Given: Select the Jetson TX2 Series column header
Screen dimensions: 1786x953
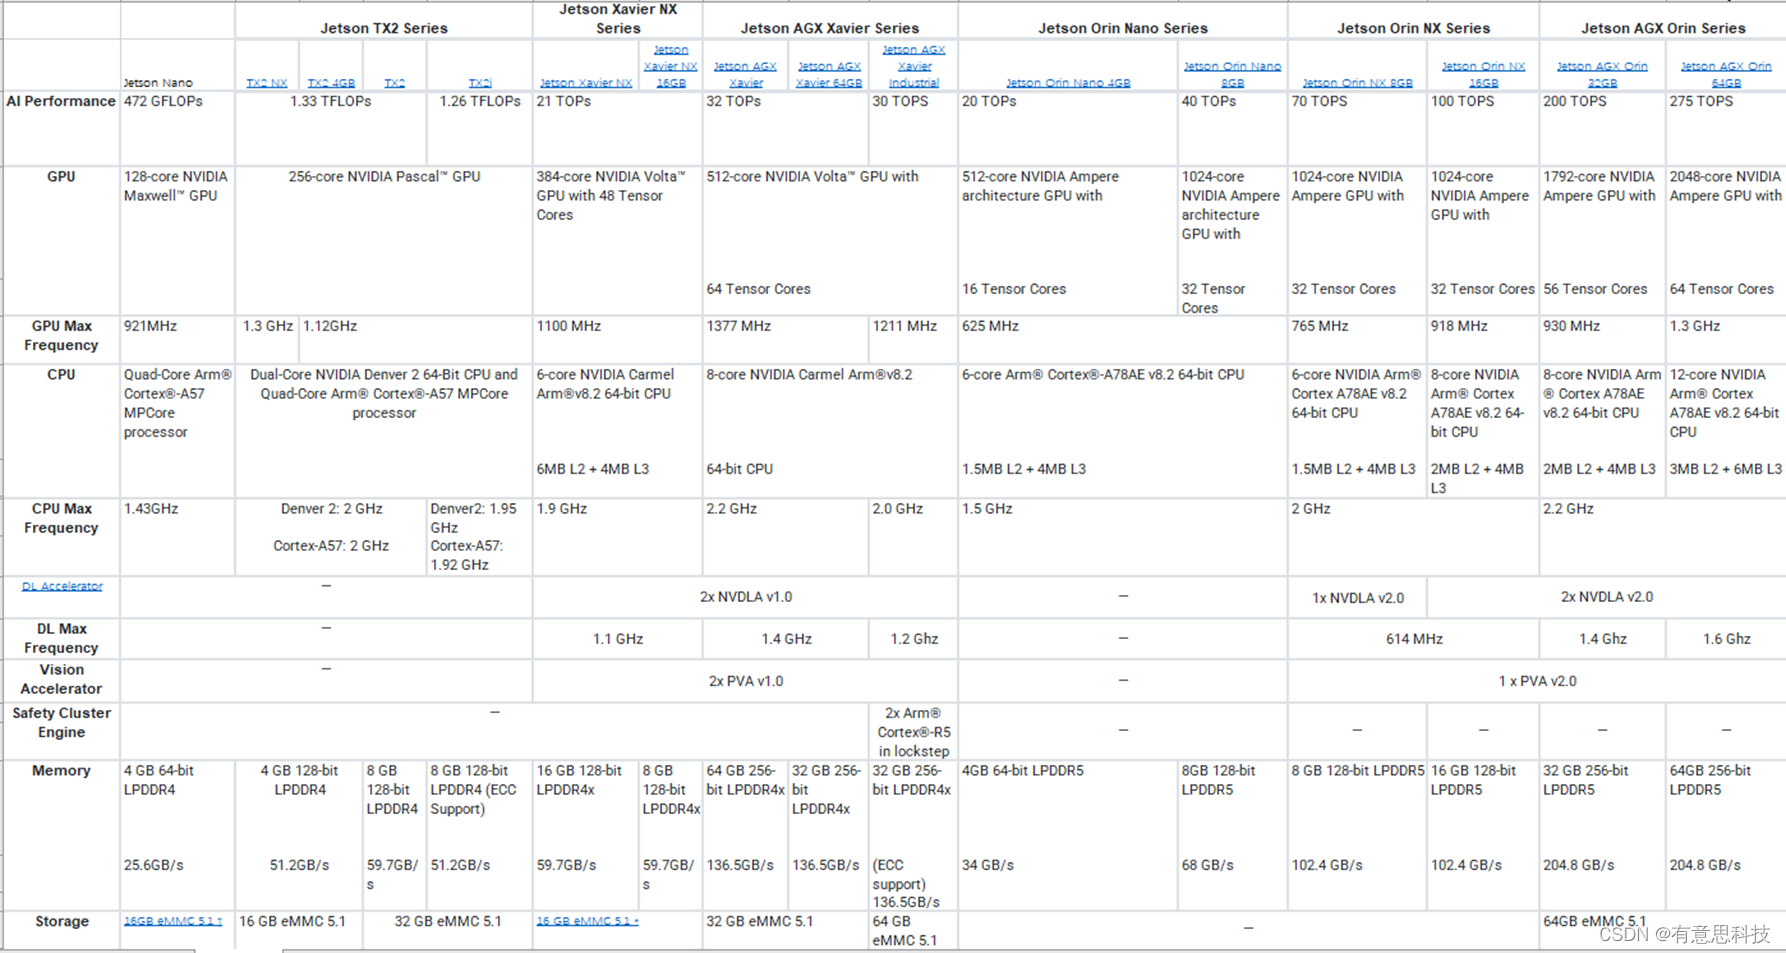Looking at the screenshot, I should click(384, 28).
